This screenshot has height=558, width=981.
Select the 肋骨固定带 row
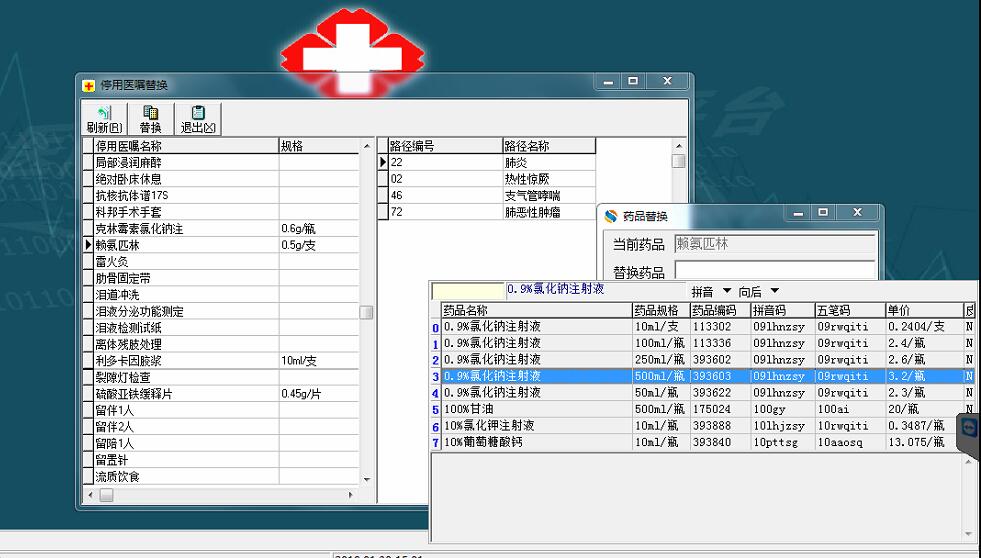point(221,278)
